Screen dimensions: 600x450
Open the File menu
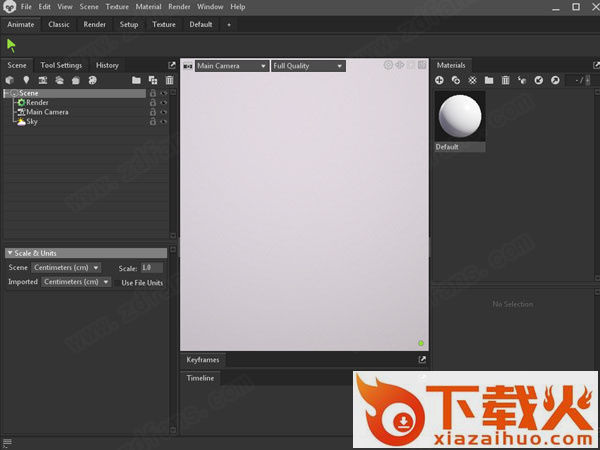26,7
